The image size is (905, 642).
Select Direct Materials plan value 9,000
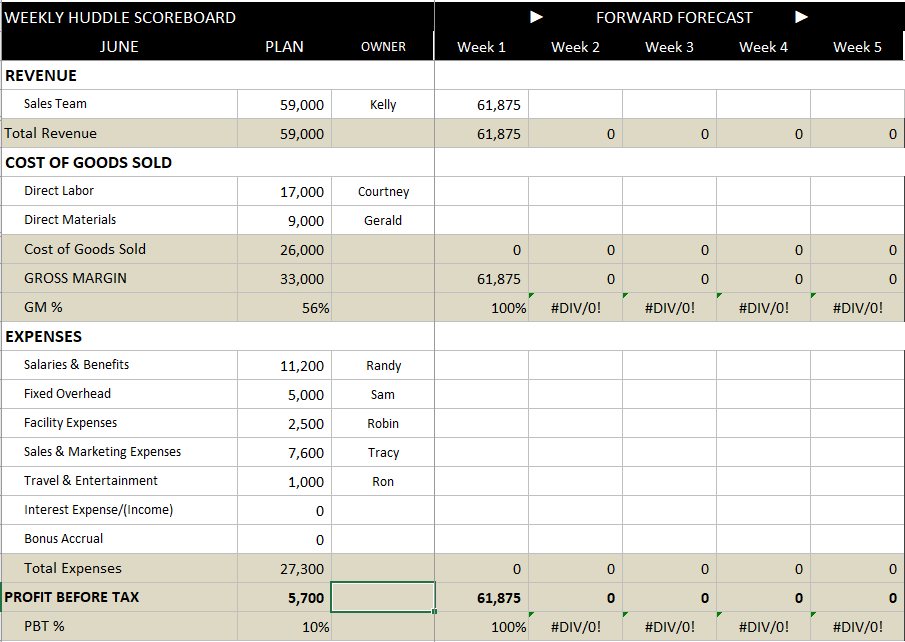pyautogui.click(x=284, y=221)
